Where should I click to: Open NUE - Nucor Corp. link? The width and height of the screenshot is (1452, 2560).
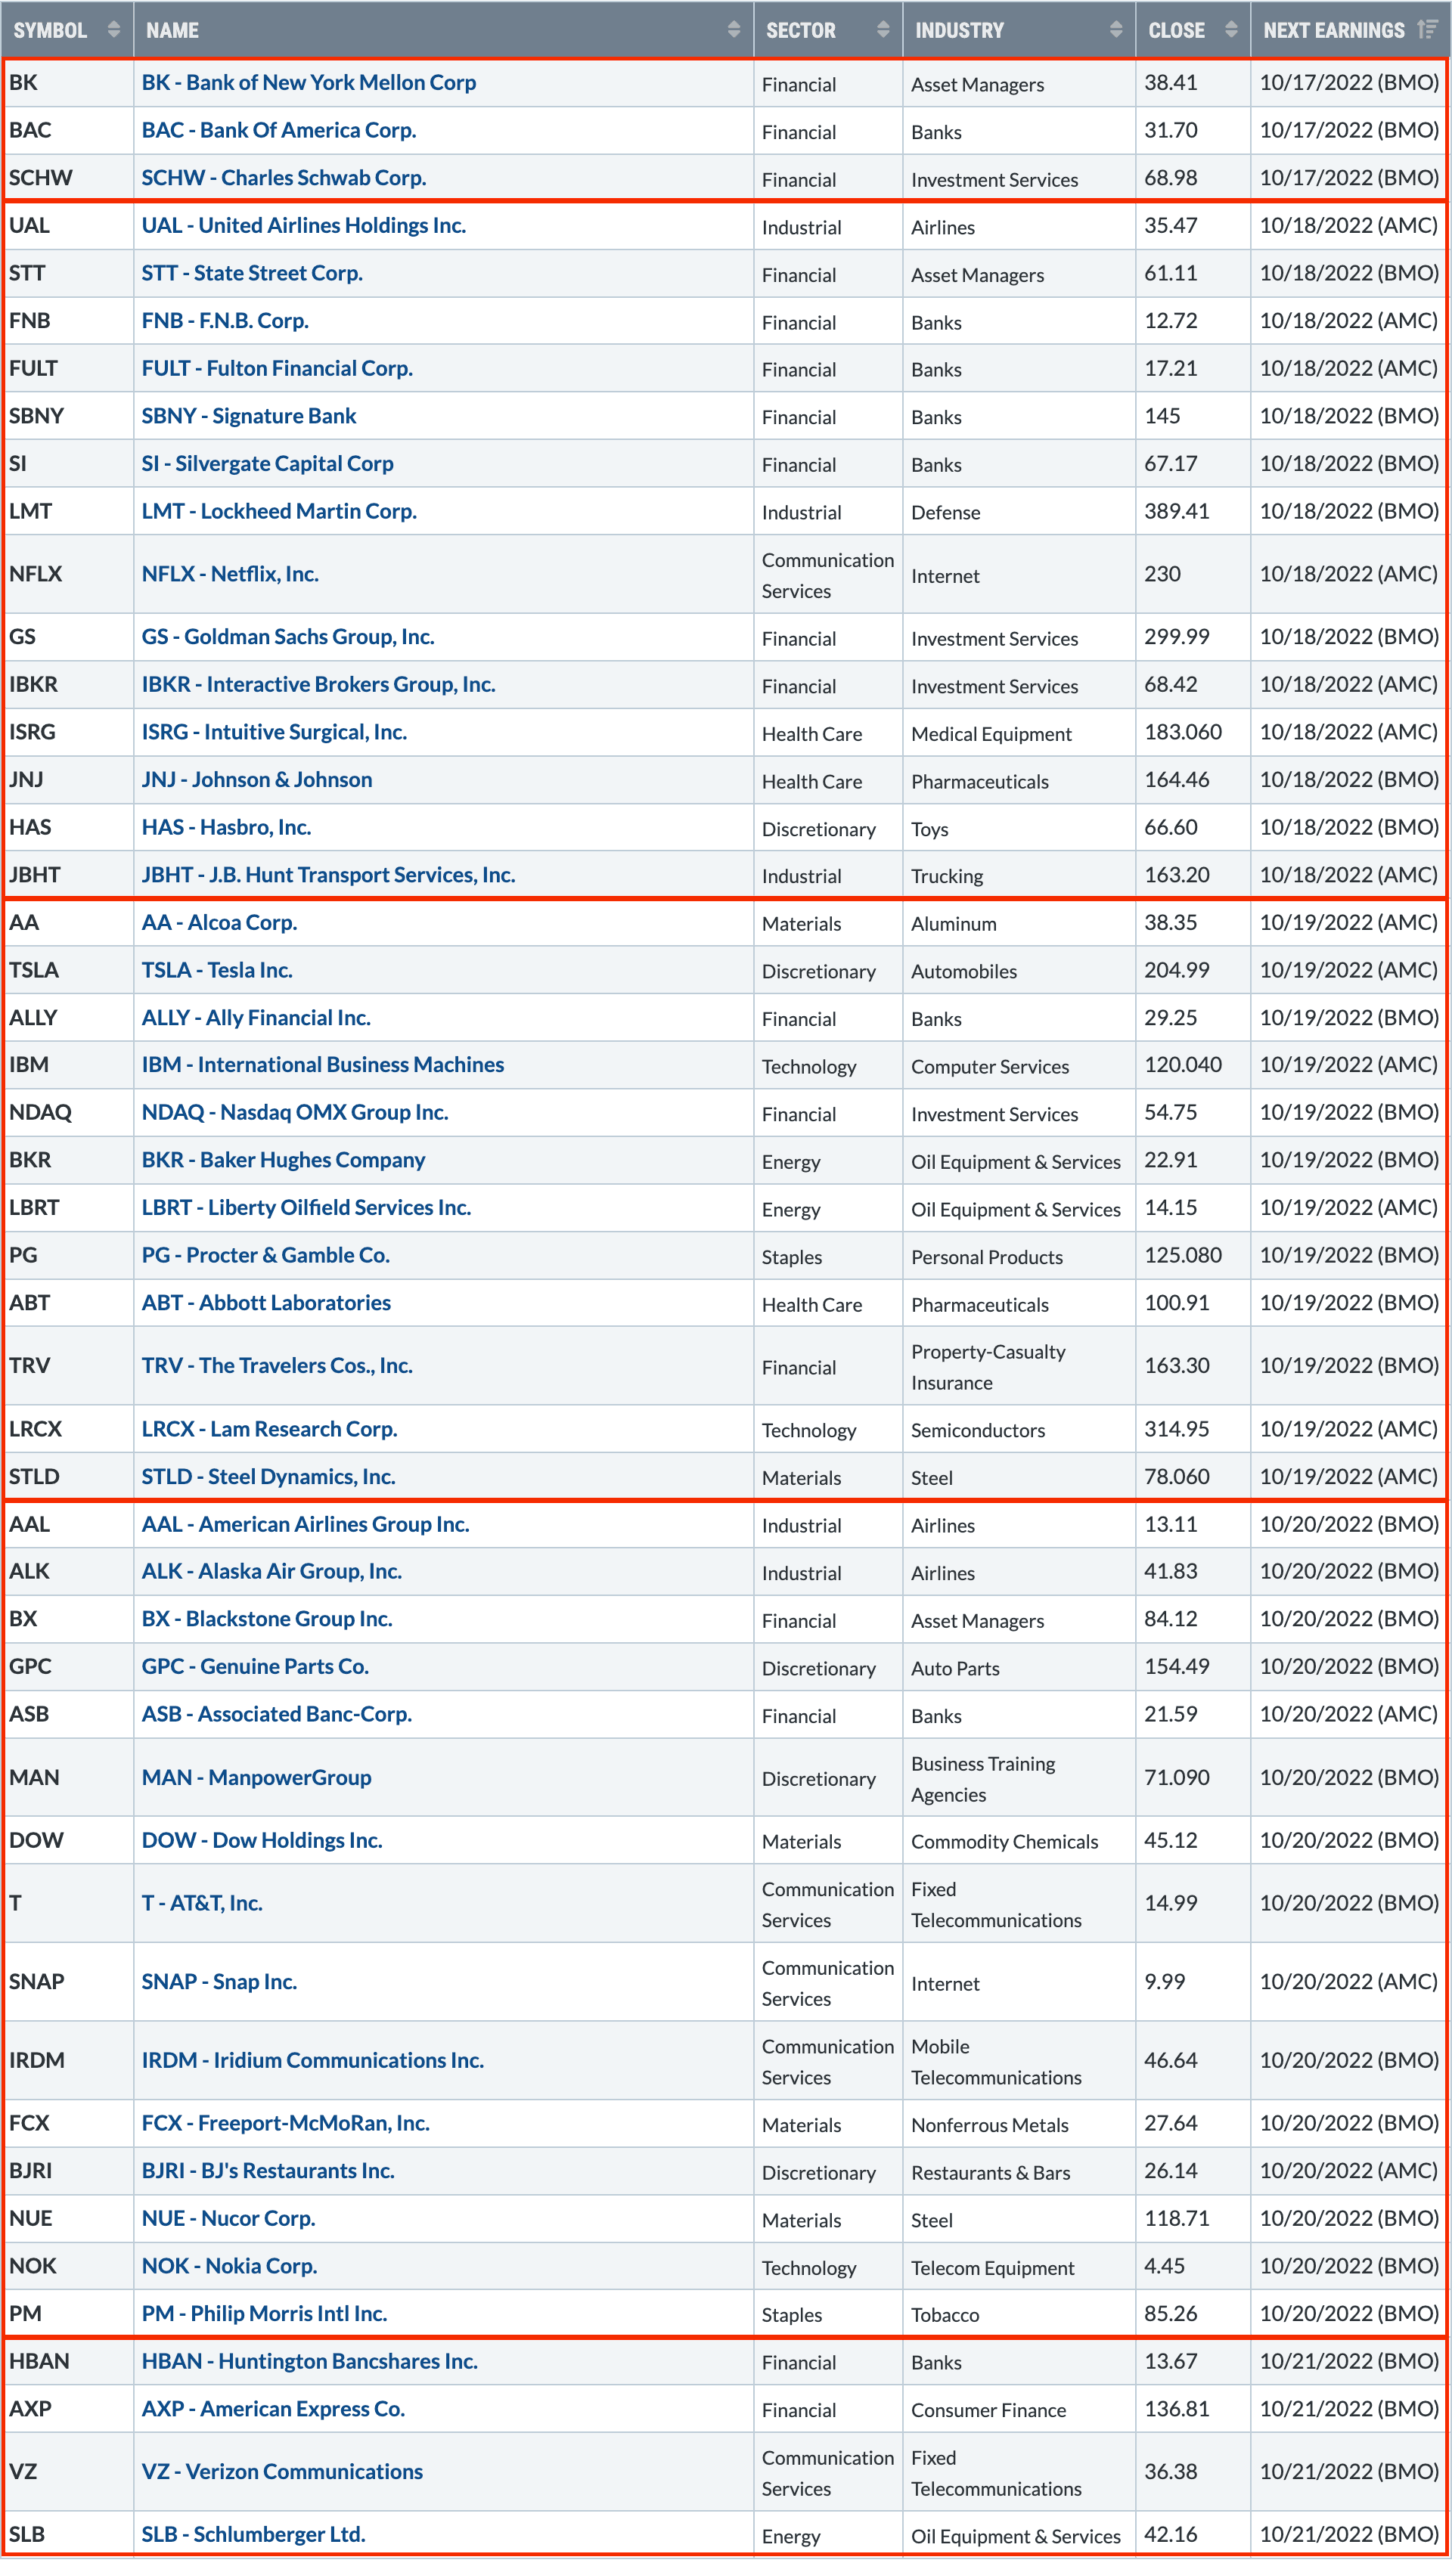coord(229,2219)
